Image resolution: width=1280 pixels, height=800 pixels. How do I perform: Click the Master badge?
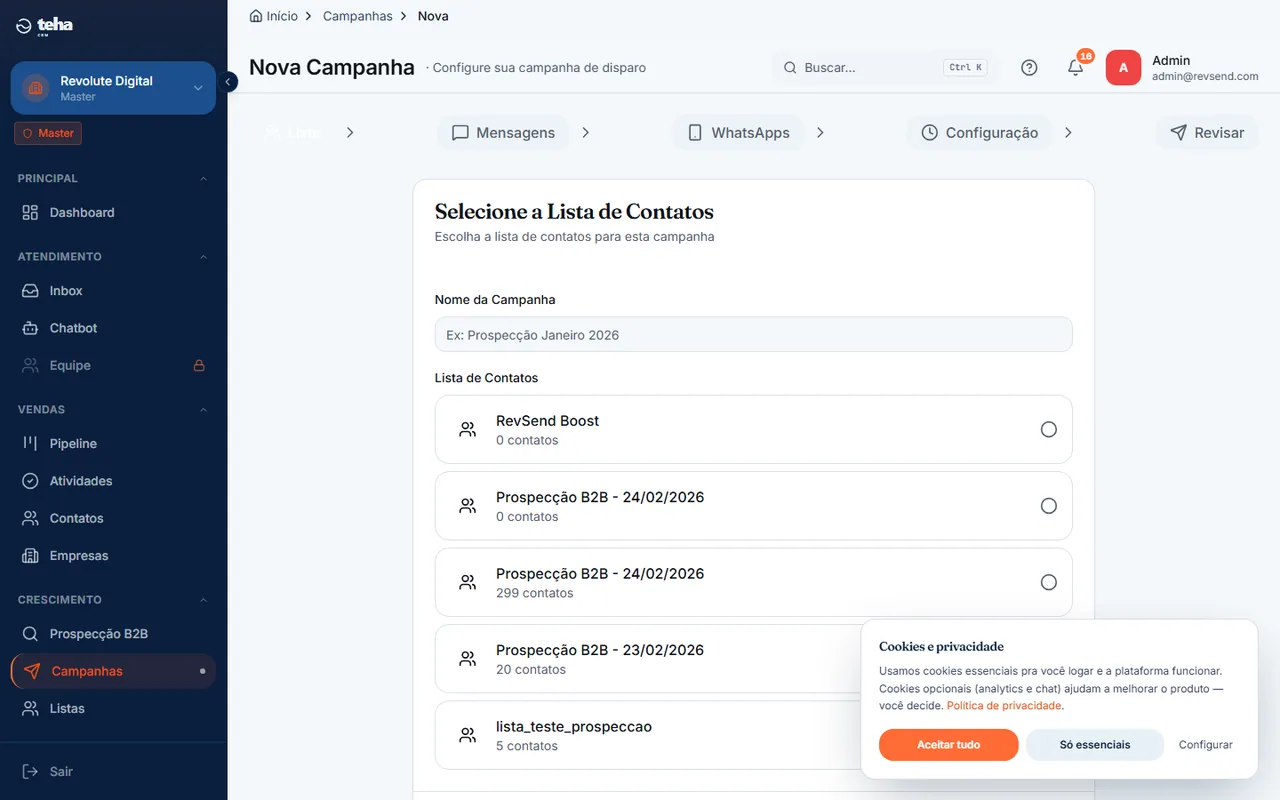coord(48,133)
